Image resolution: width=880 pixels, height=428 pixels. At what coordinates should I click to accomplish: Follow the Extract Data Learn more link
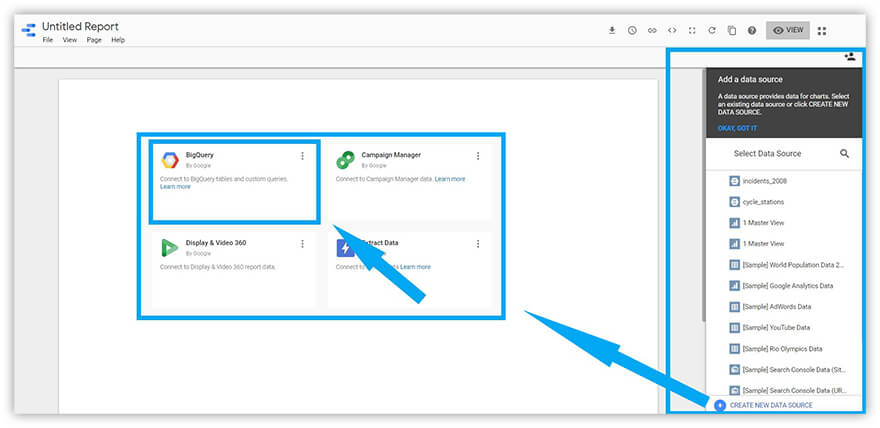415,267
